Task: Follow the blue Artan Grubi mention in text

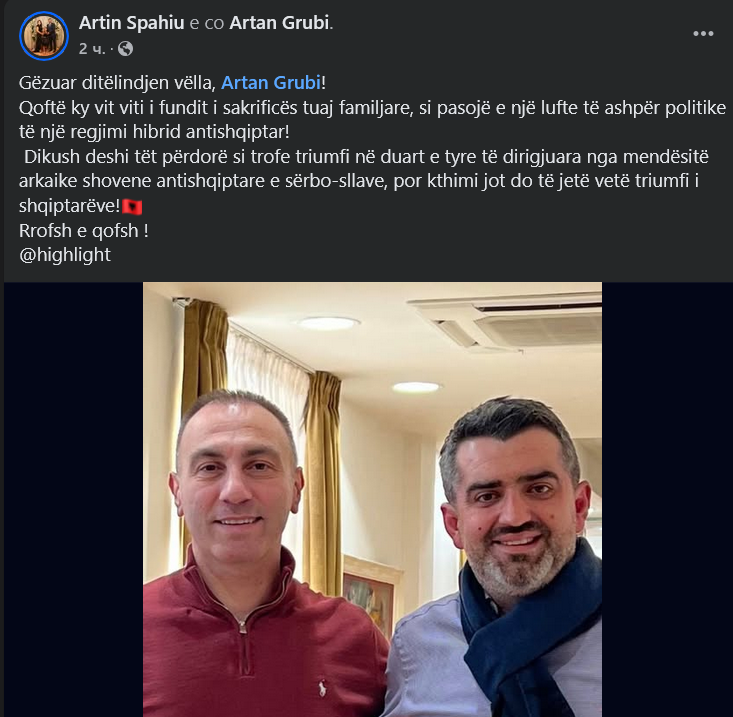Action: pos(271,83)
